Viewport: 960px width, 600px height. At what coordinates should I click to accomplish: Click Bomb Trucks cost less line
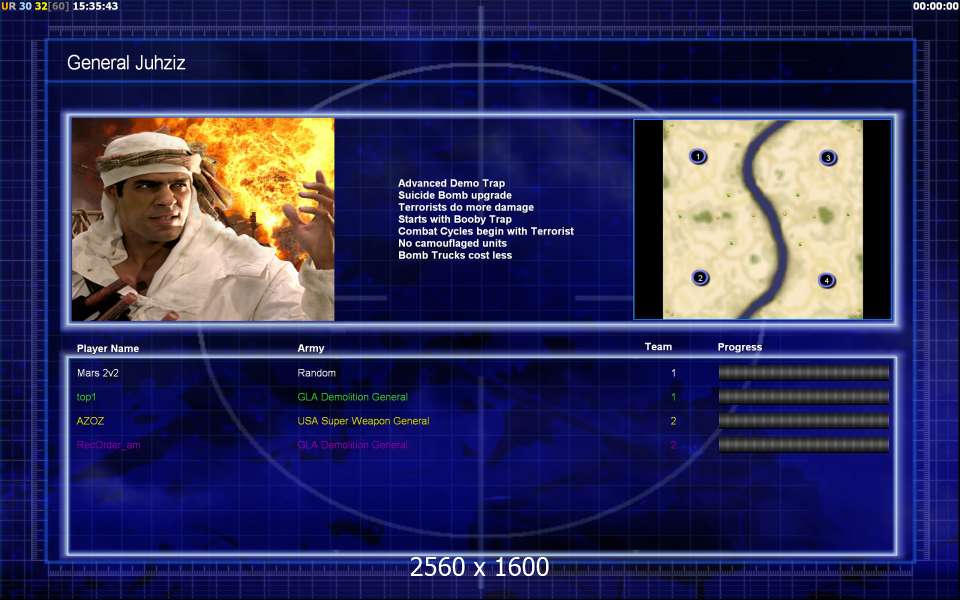click(455, 255)
